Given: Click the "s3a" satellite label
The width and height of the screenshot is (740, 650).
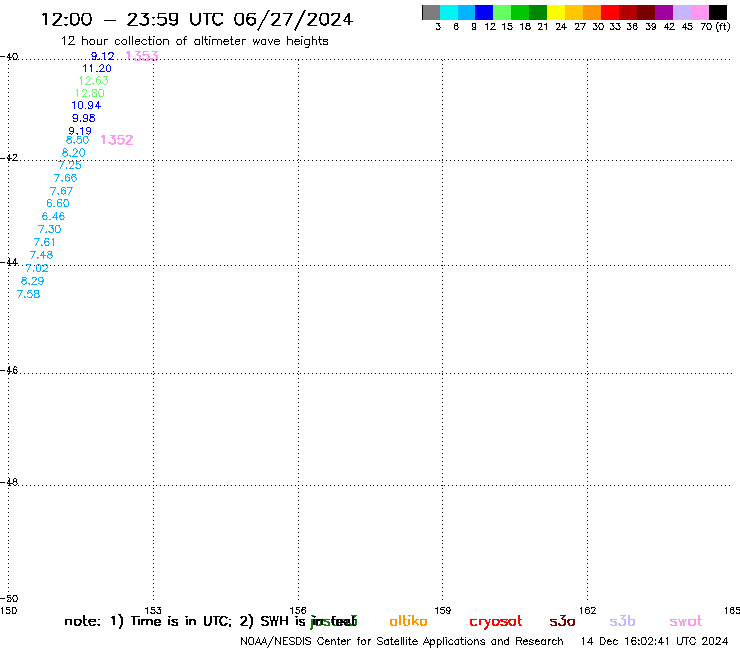Looking at the screenshot, I should 562,621.
